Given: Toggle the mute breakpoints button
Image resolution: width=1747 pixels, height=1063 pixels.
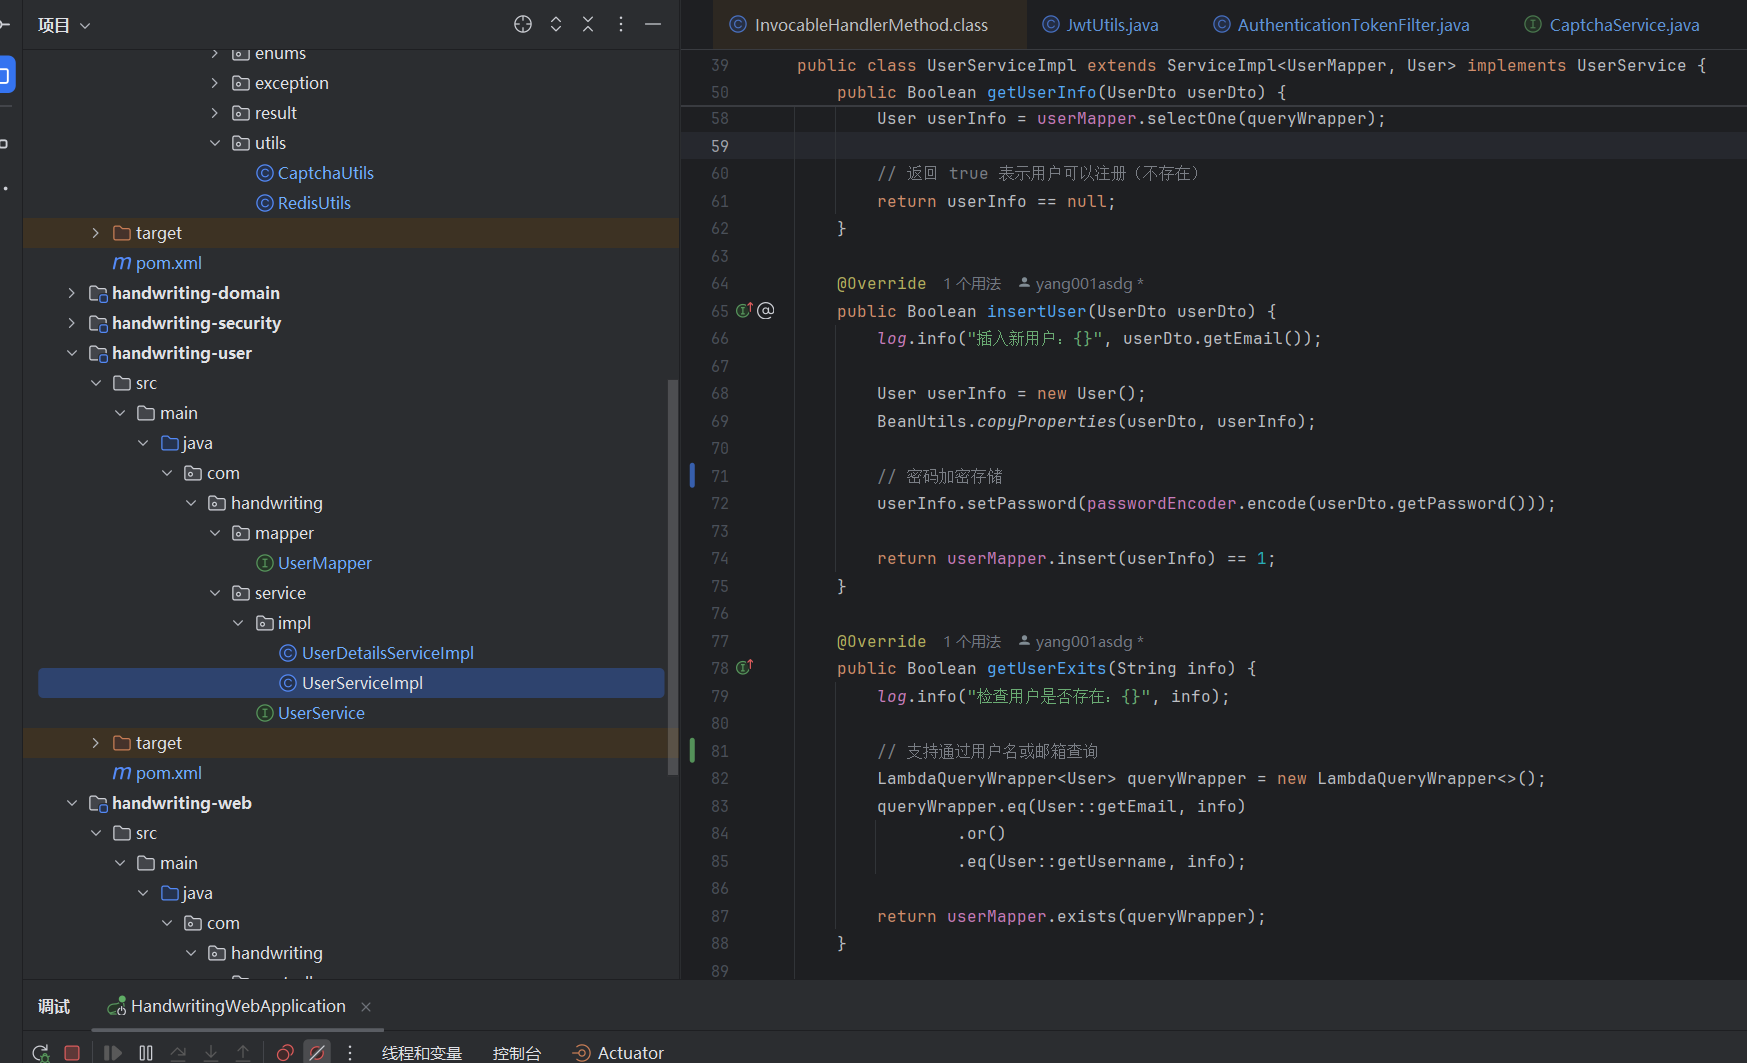Looking at the screenshot, I should click(317, 1052).
